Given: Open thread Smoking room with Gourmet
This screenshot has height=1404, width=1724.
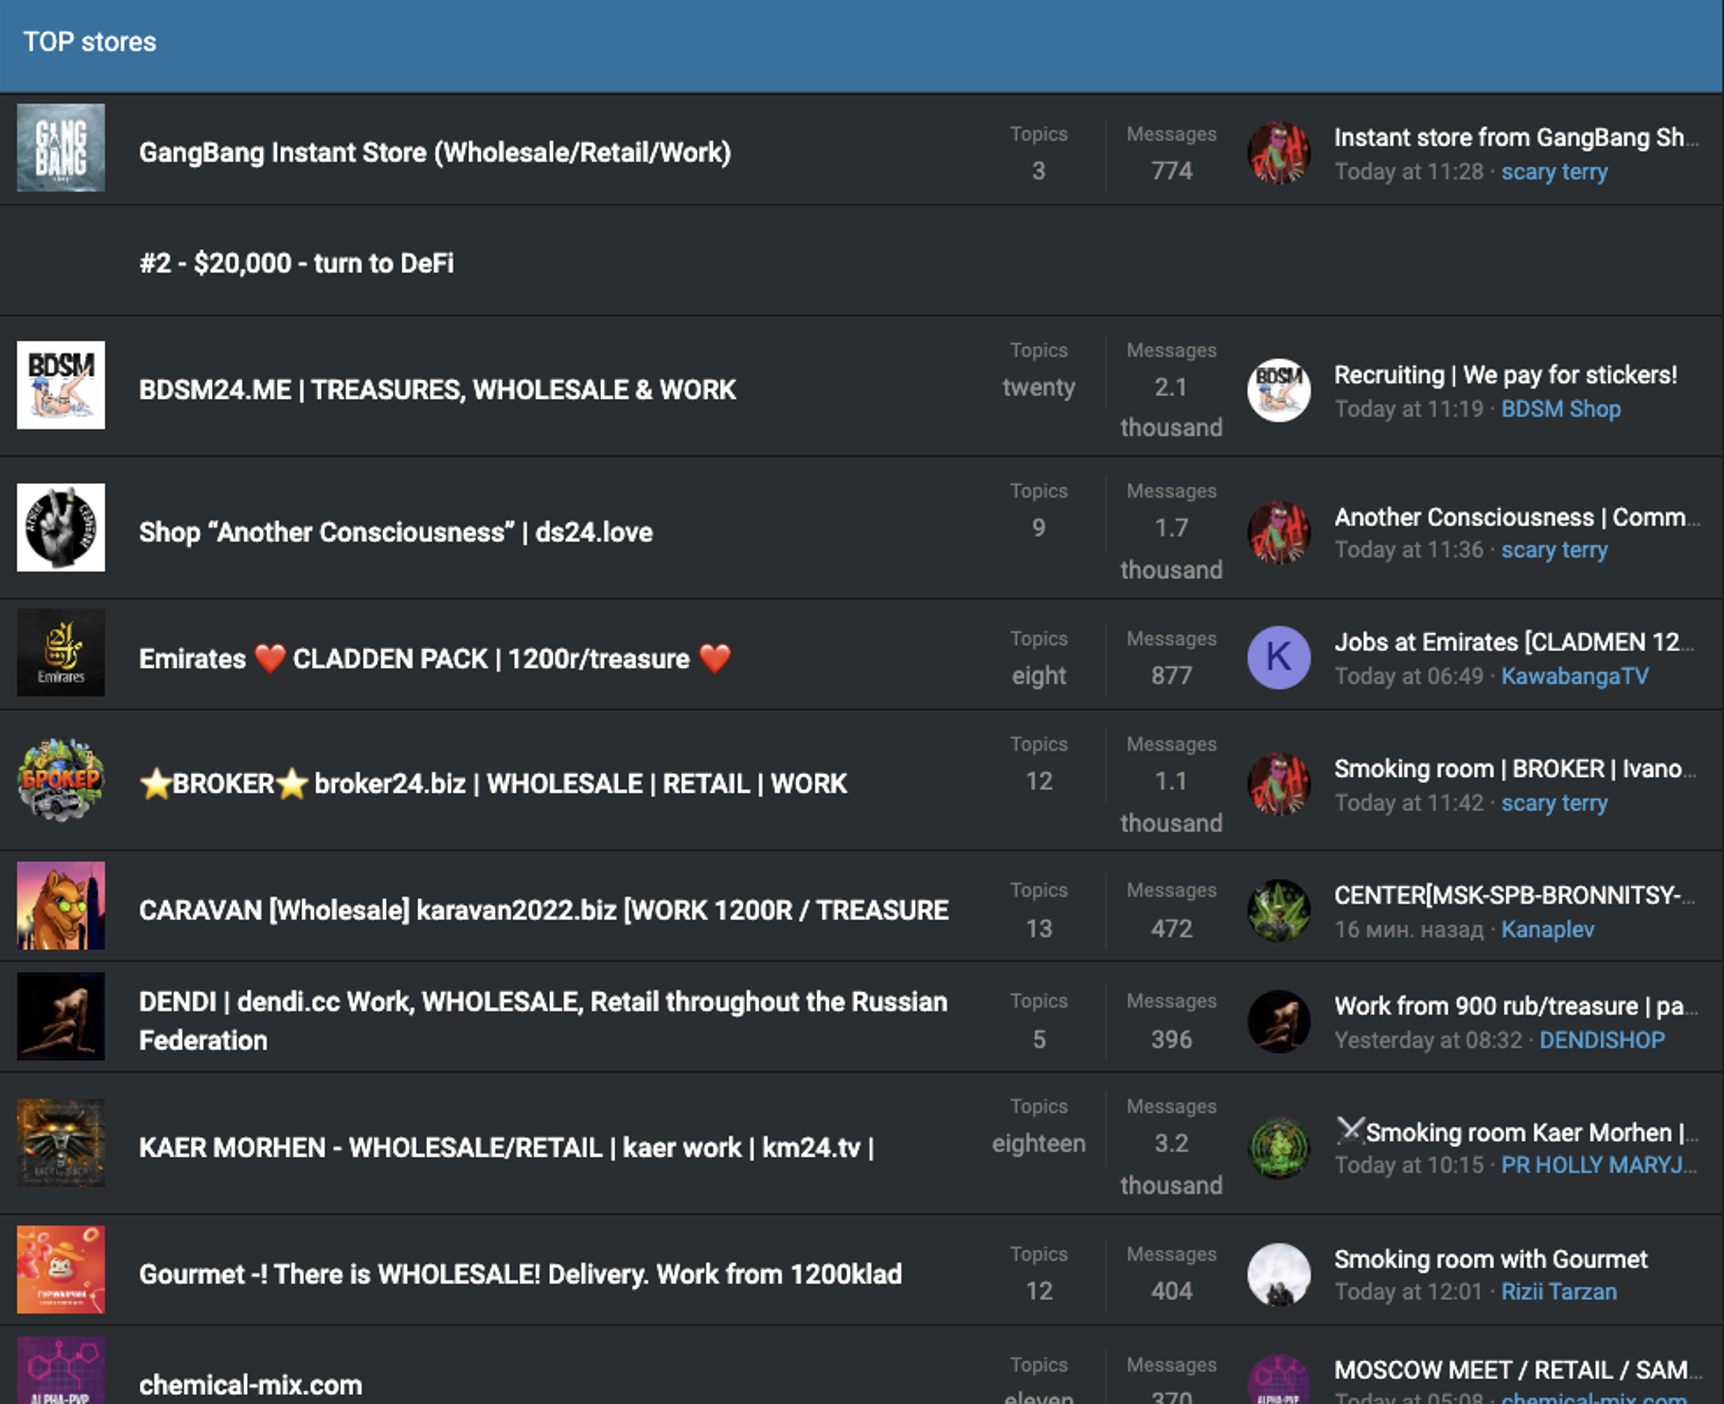Looking at the screenshot, I should pyautogui.click(x=1490, y=1259).
